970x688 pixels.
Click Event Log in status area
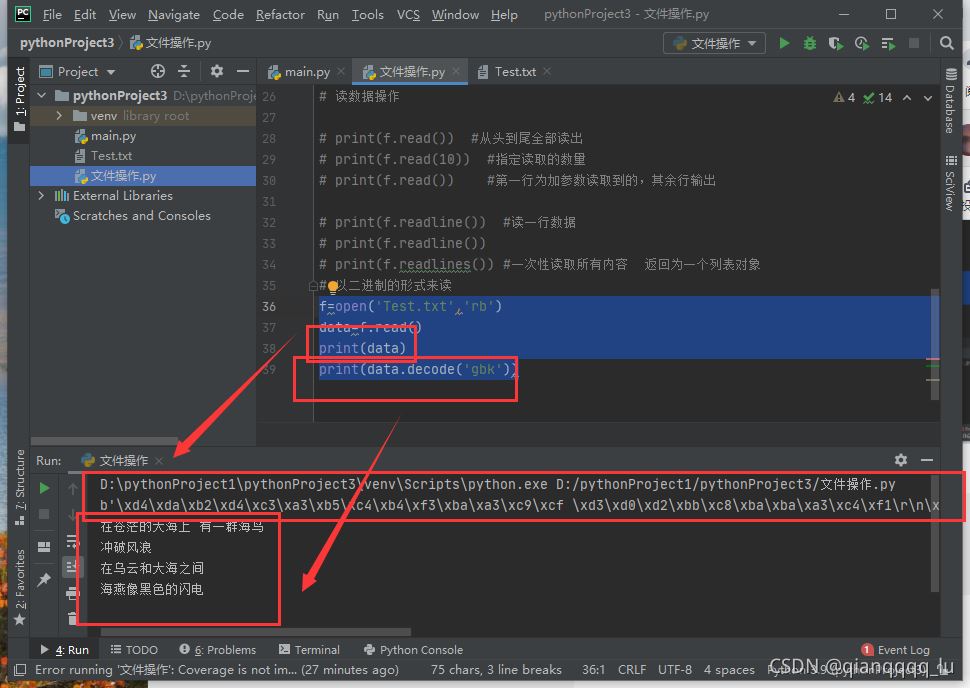click(896, 649)
